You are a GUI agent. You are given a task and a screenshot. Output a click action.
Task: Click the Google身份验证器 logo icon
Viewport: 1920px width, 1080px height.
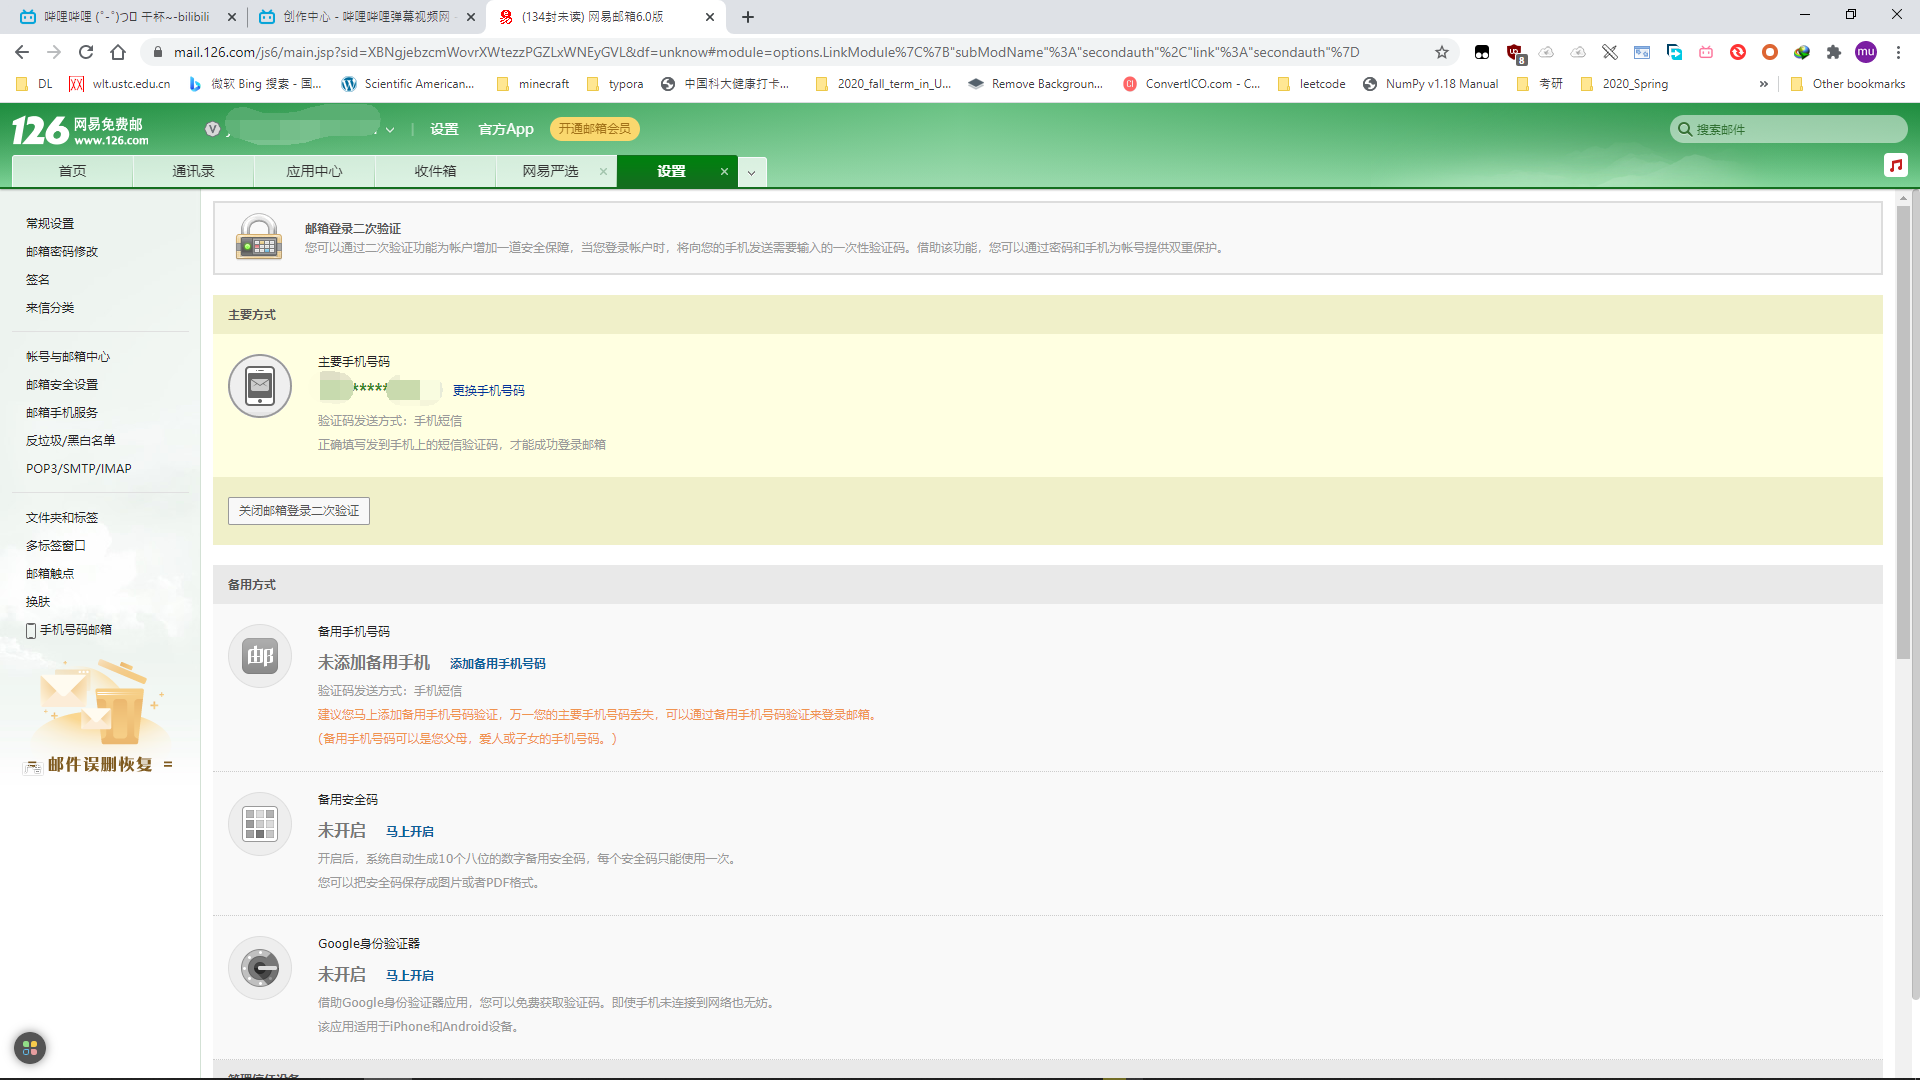click(x=259, y=967)
